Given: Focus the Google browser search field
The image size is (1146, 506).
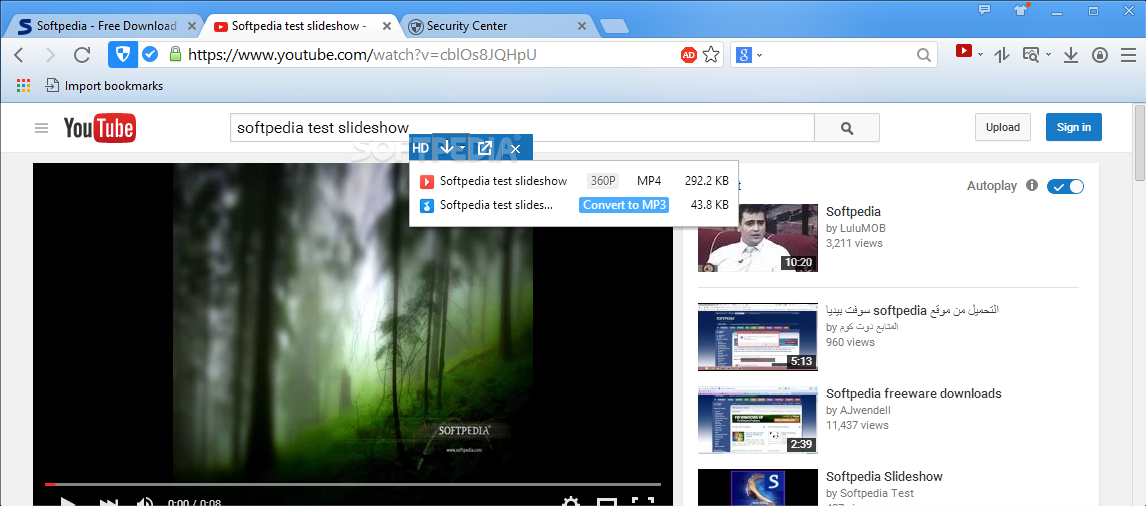Looking at the screenshot, I should coord(839,55).
